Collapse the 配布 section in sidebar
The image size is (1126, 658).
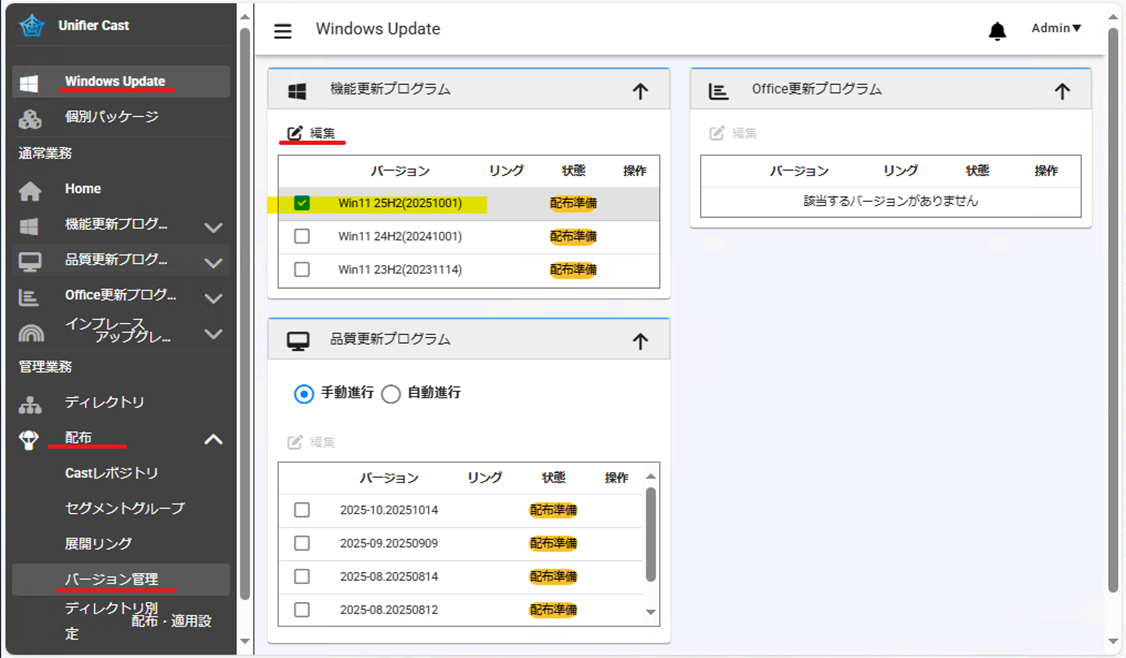click(213, 439)
